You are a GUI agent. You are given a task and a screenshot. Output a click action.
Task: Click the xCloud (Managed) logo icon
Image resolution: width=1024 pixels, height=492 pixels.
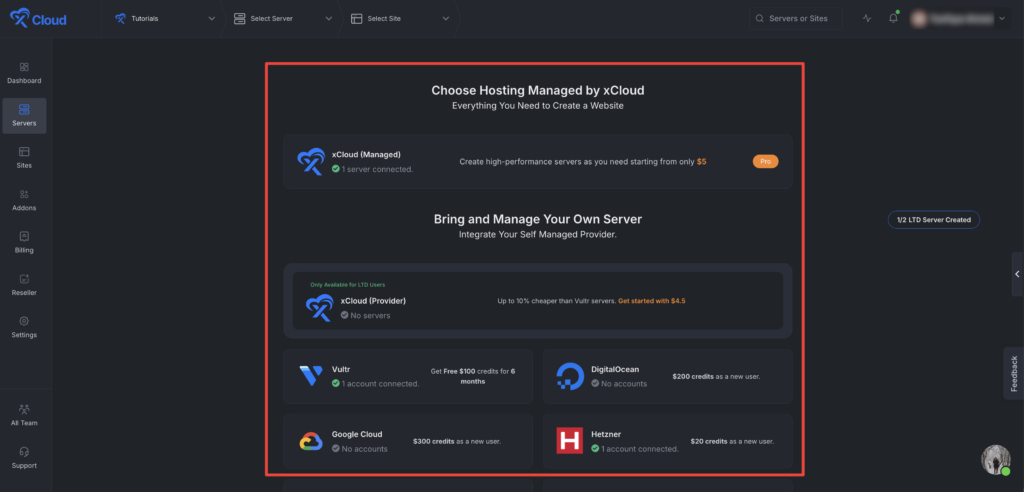311,161
